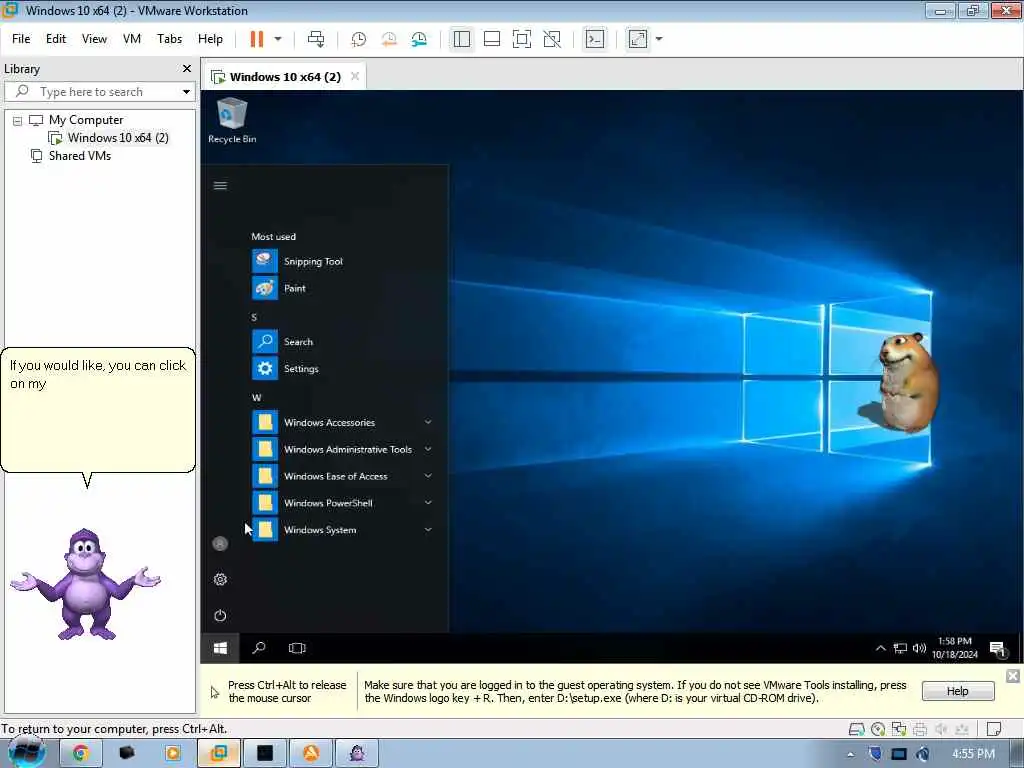Open the power options dropdown next to Pause
The height and width of the screenshot is (768, 1024).
coord(278,39)
